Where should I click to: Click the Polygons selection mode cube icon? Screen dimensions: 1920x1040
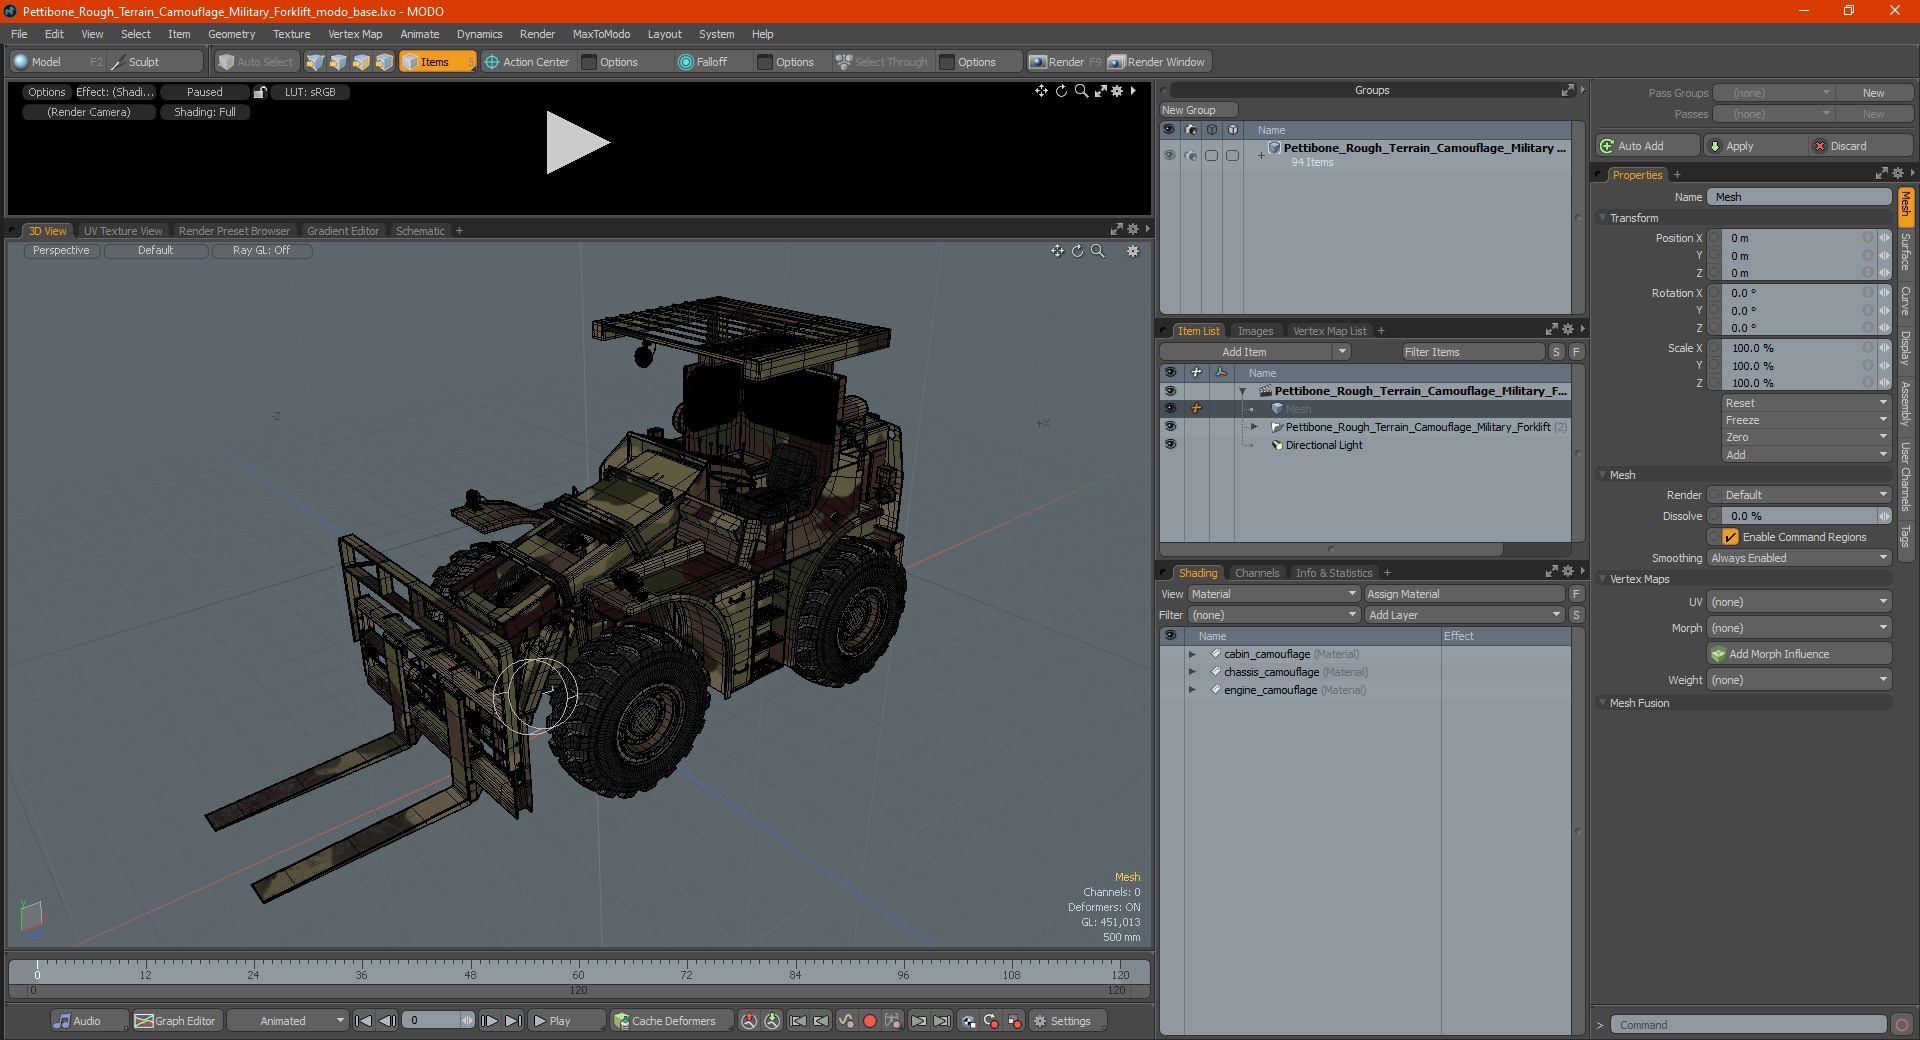click(361, 62)
